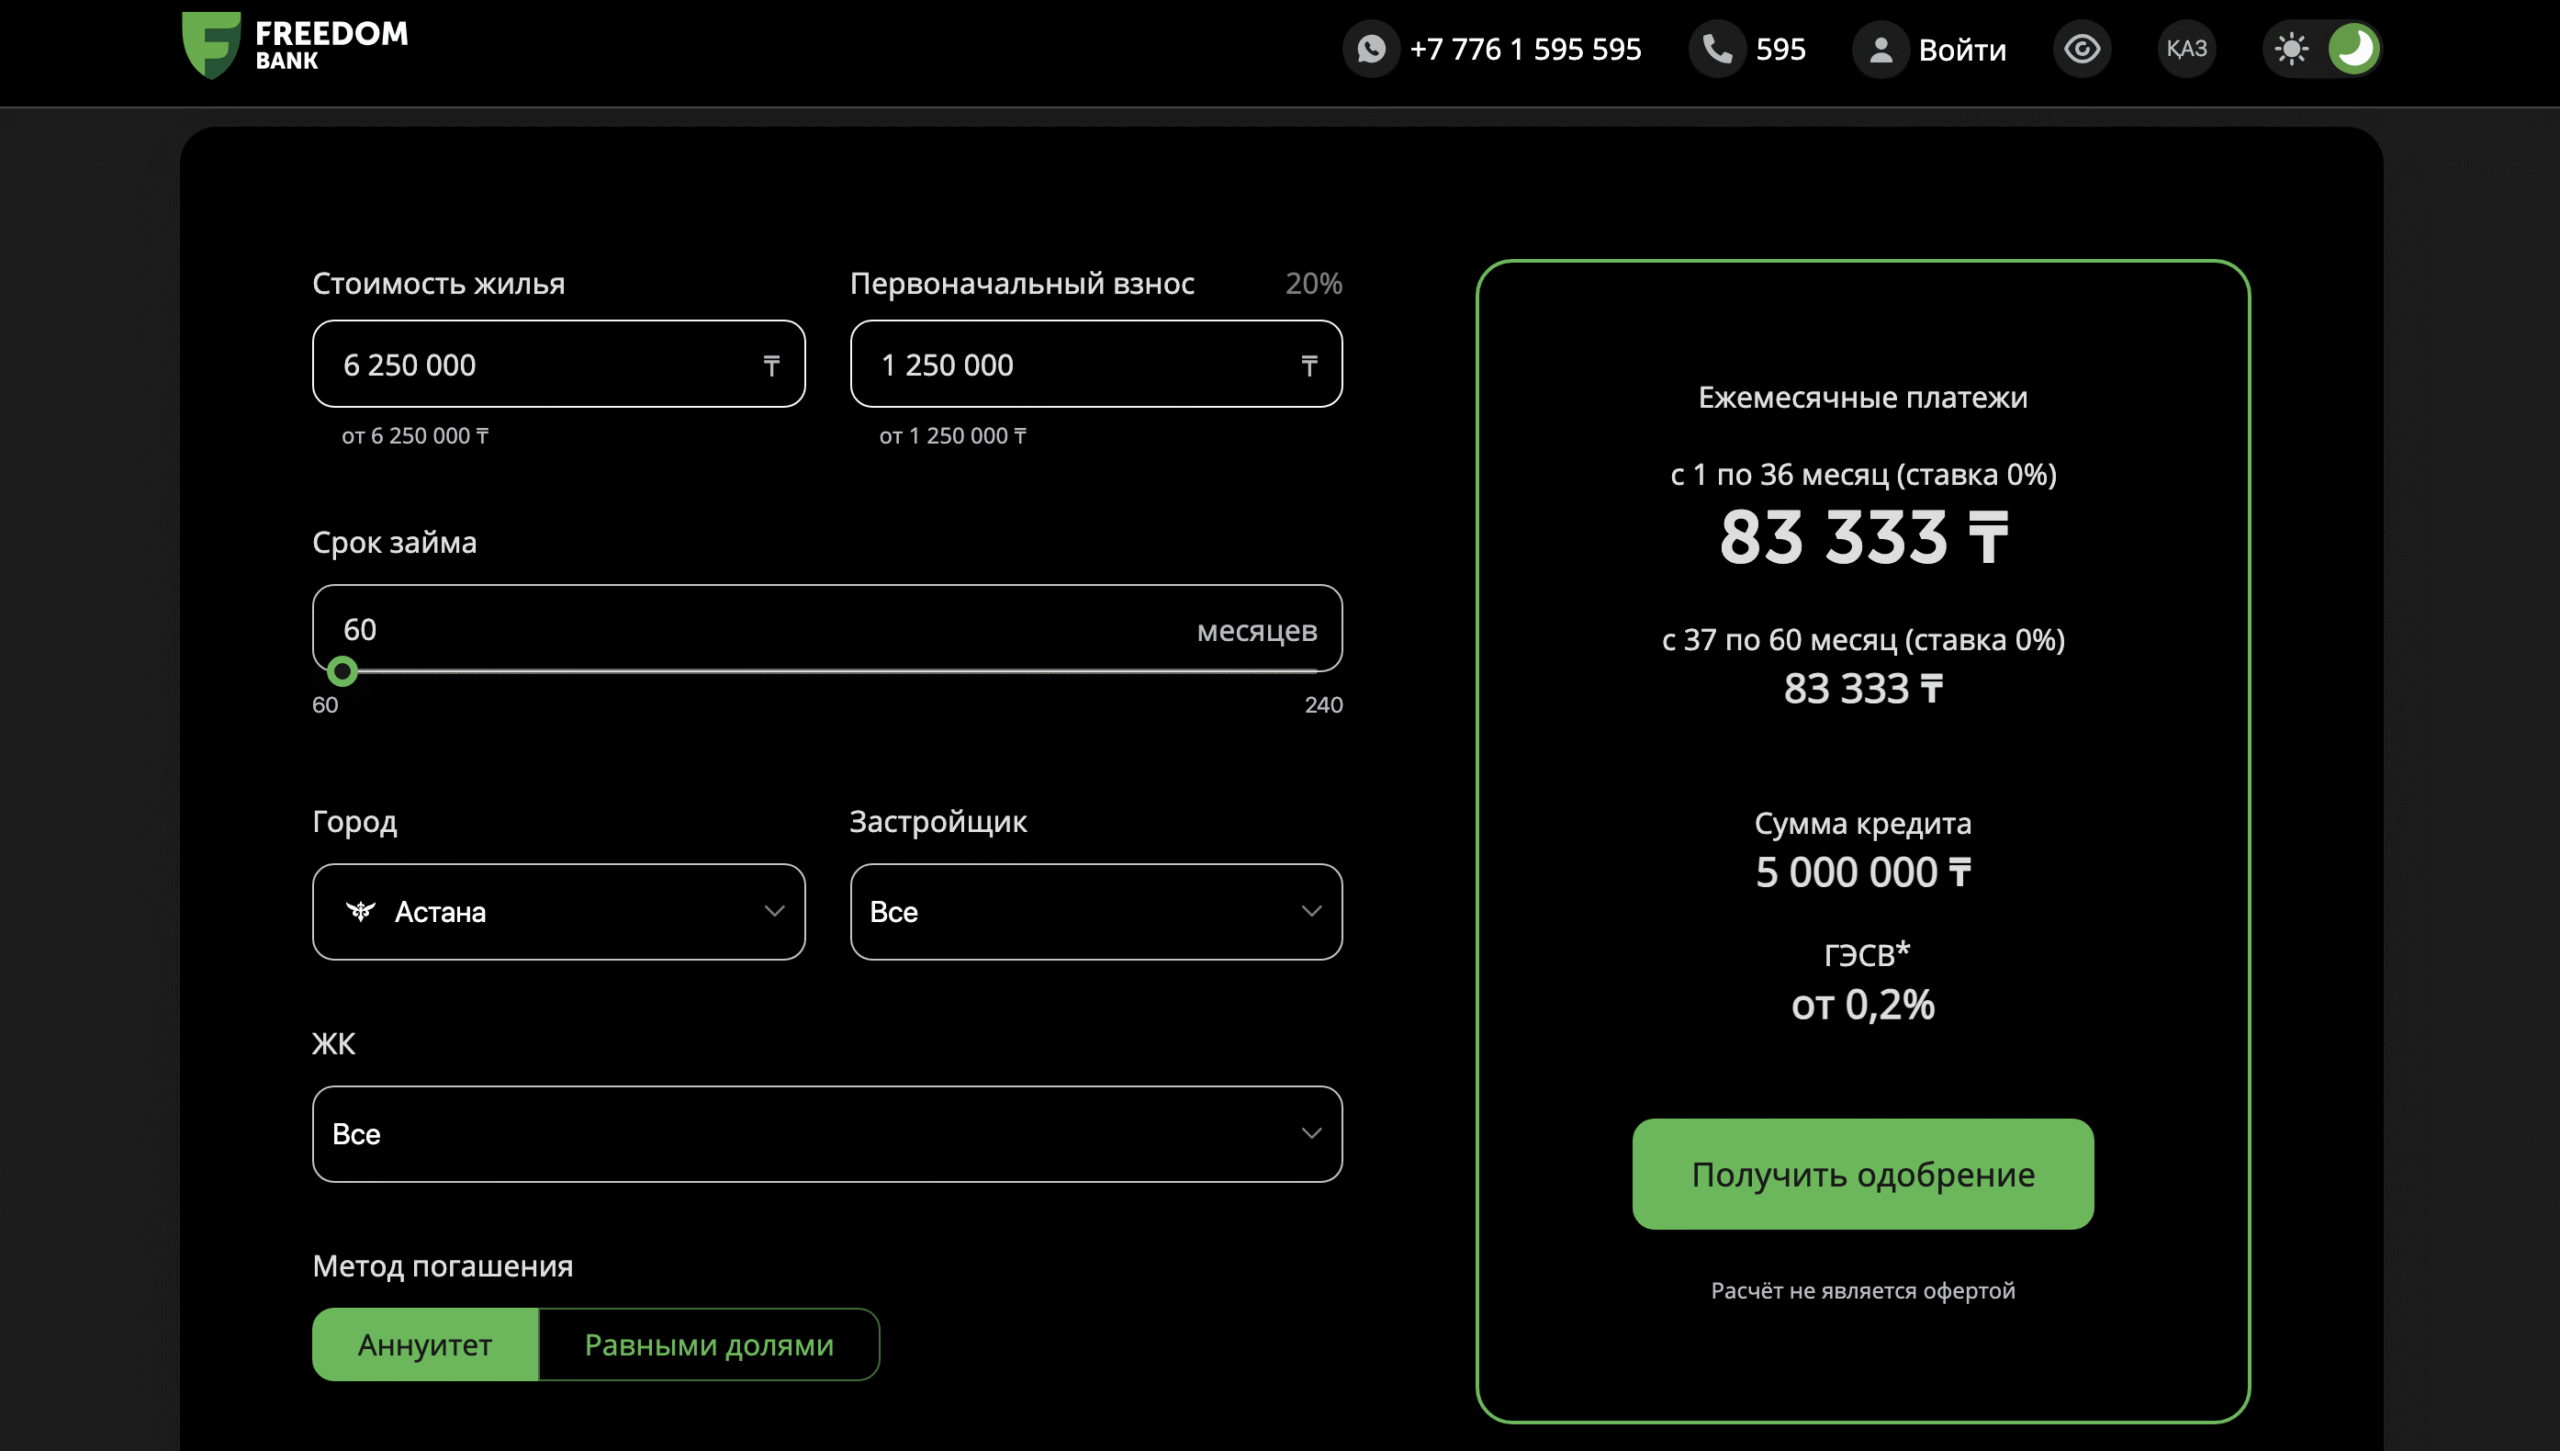Click the Войти login link
The height and width of the screenshot is (1451, 2560).
click(x=1962, y=50)
